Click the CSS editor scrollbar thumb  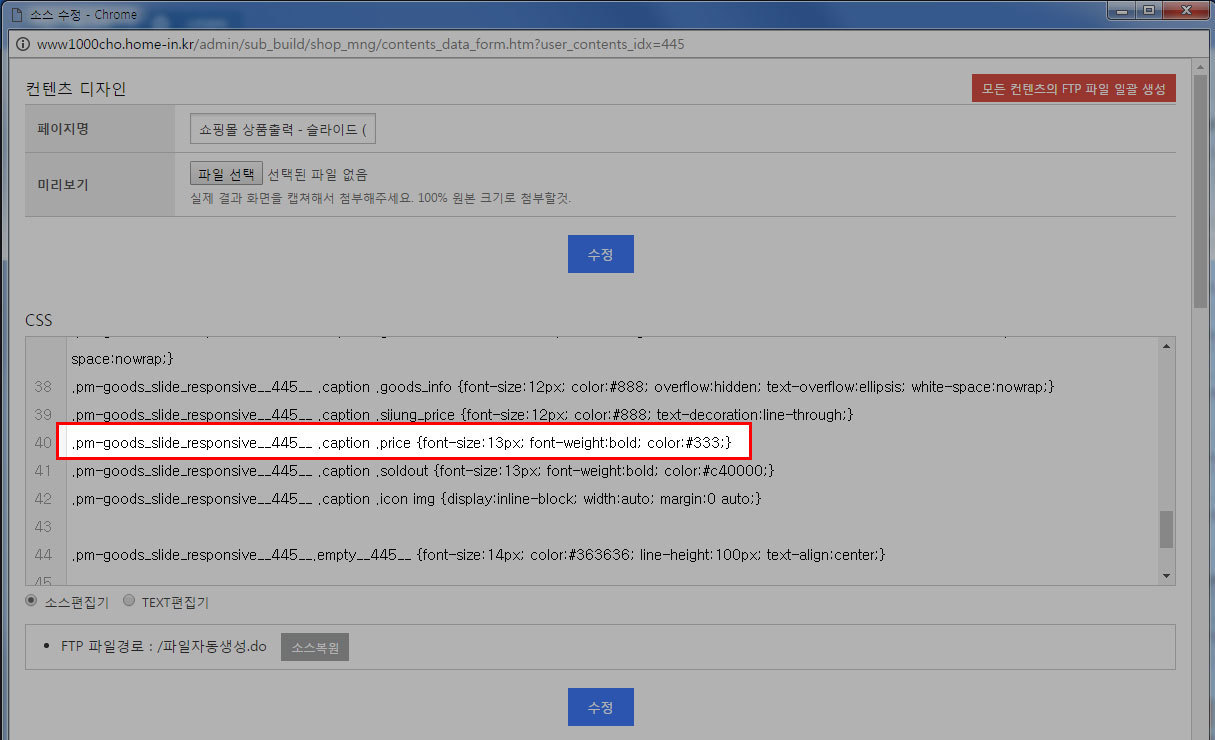coord(1166,529)
